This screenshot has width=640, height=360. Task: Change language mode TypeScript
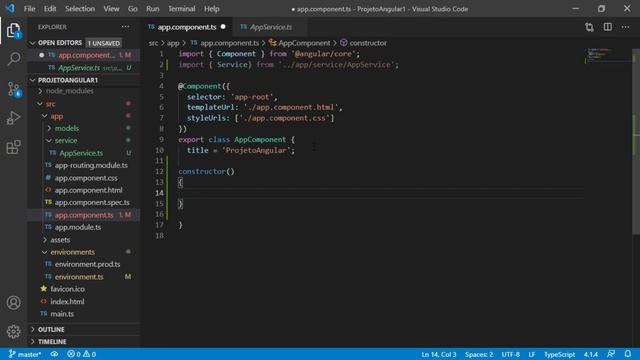click(x=559, y=354)
